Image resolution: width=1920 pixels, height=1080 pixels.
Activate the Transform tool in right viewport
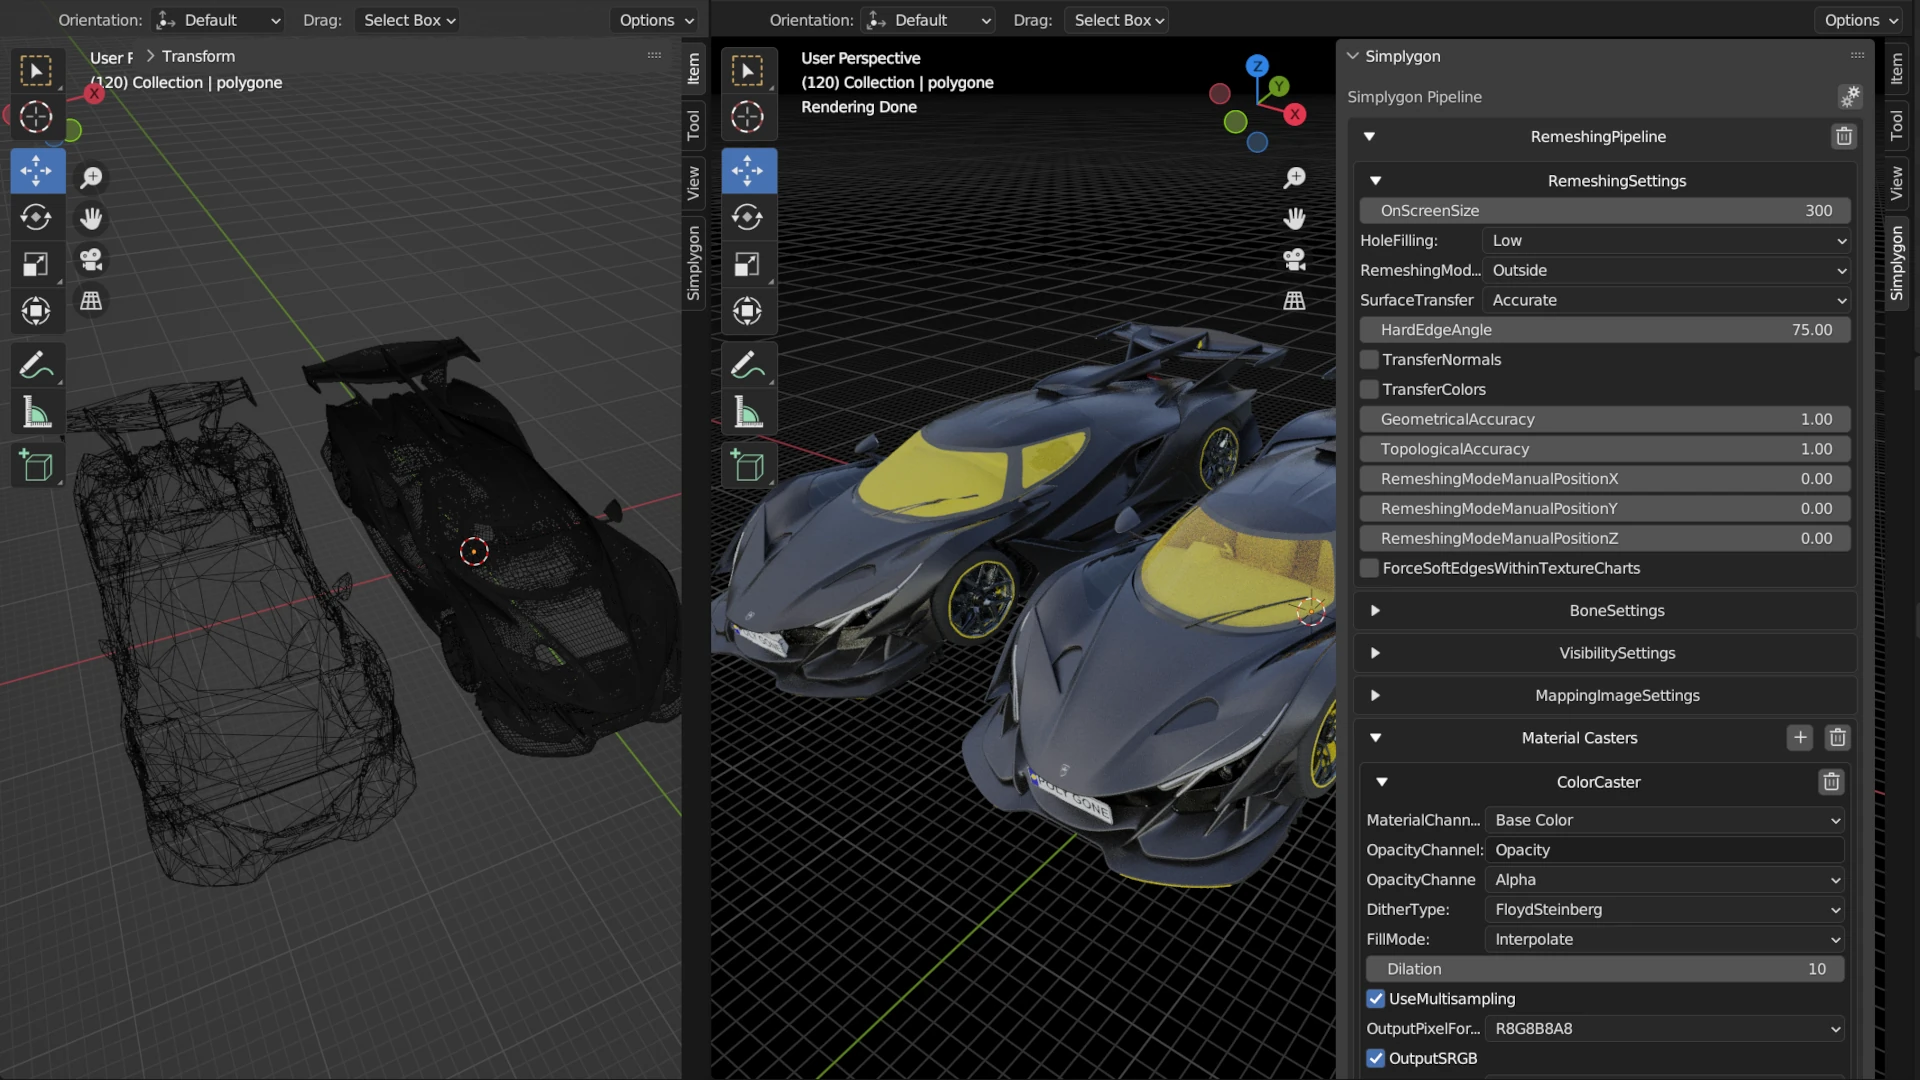point(748,311)
